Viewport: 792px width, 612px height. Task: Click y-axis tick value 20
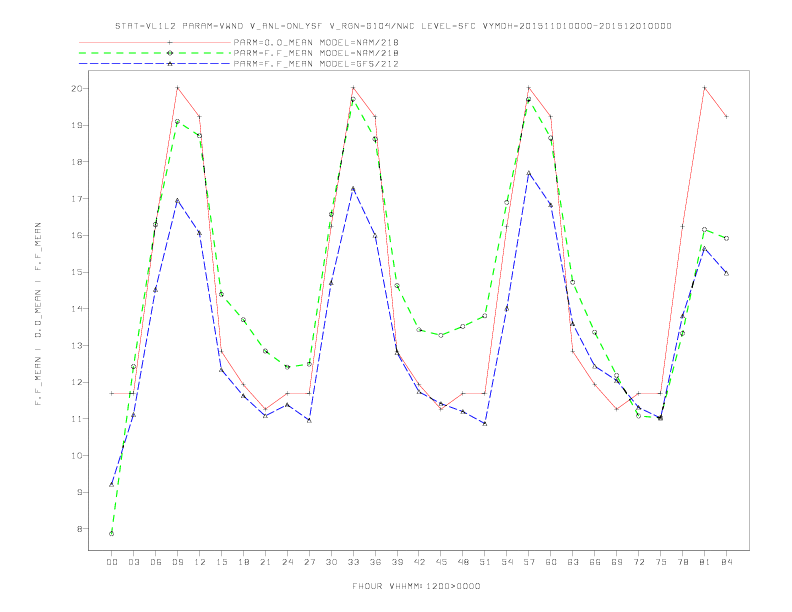77,88
